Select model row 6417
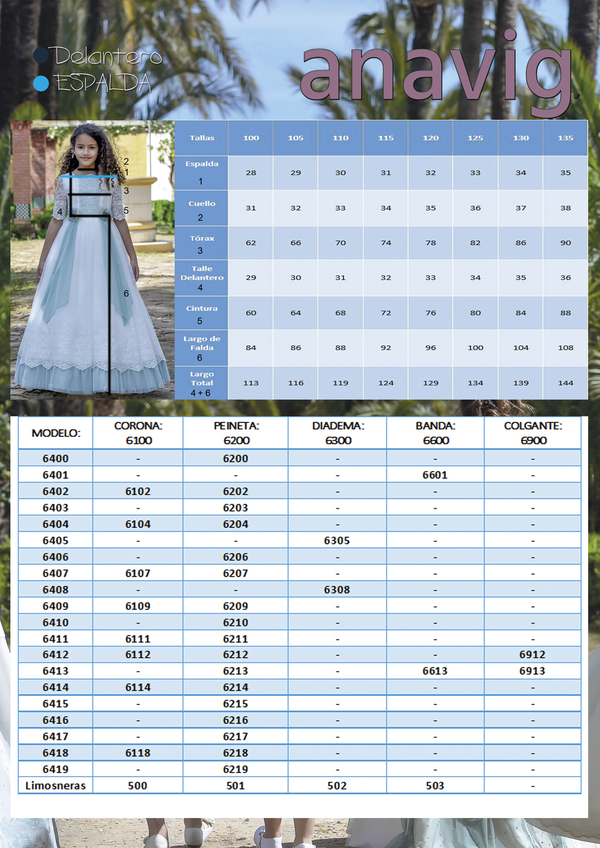600x848 pixels. (x=300, y=736)
